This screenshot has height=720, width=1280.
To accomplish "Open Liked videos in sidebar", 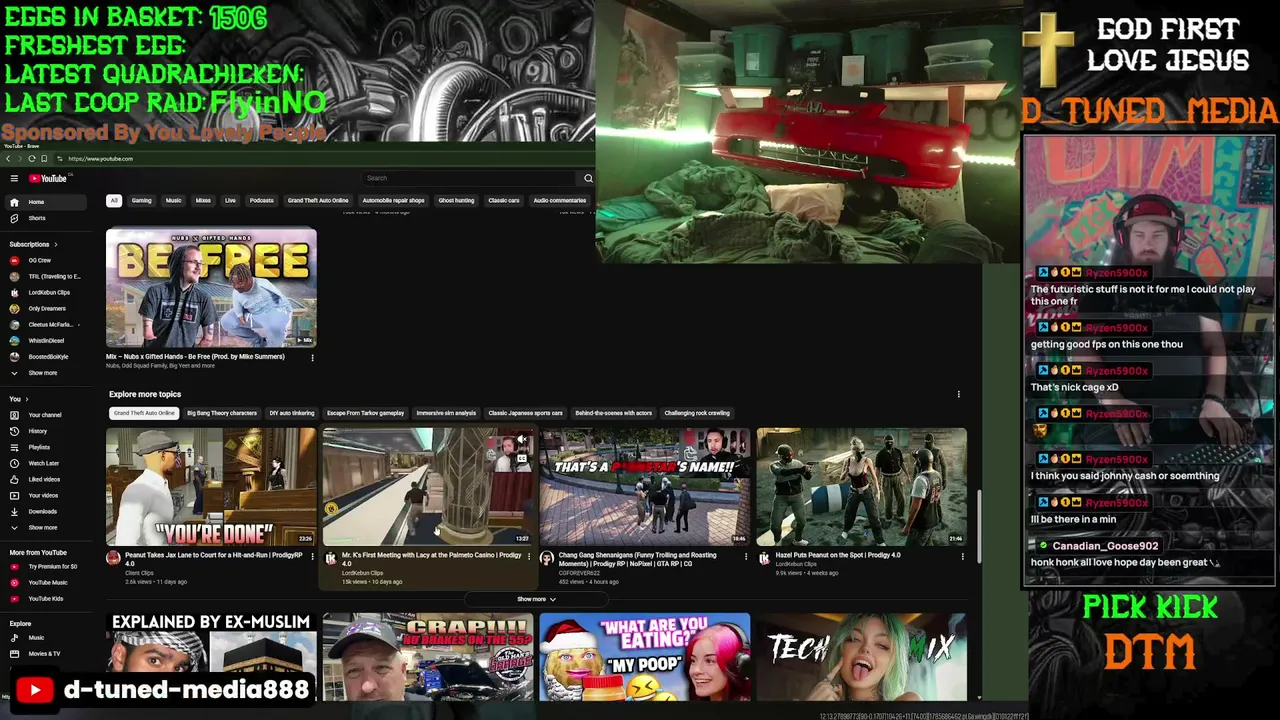I will (x=45, y=479).
